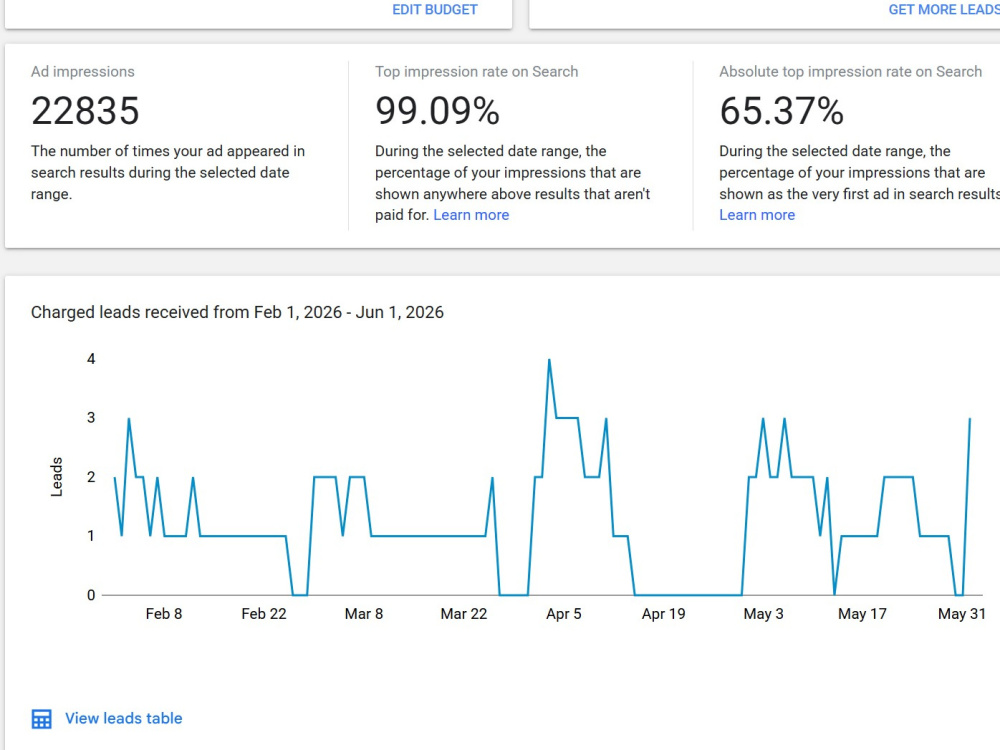Click the Apr 19 axis label
This screenshot has width=1000, height=750.
pyautogui.click(x=663, y=614)
